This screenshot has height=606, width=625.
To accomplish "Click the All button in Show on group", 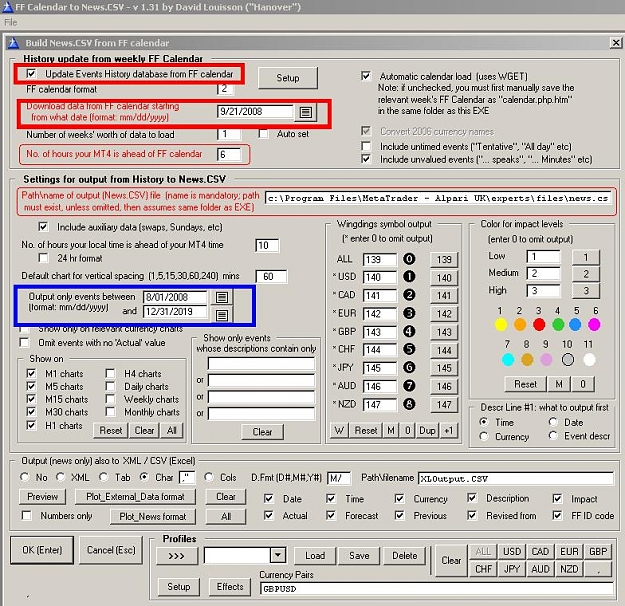I will (172, 431).
